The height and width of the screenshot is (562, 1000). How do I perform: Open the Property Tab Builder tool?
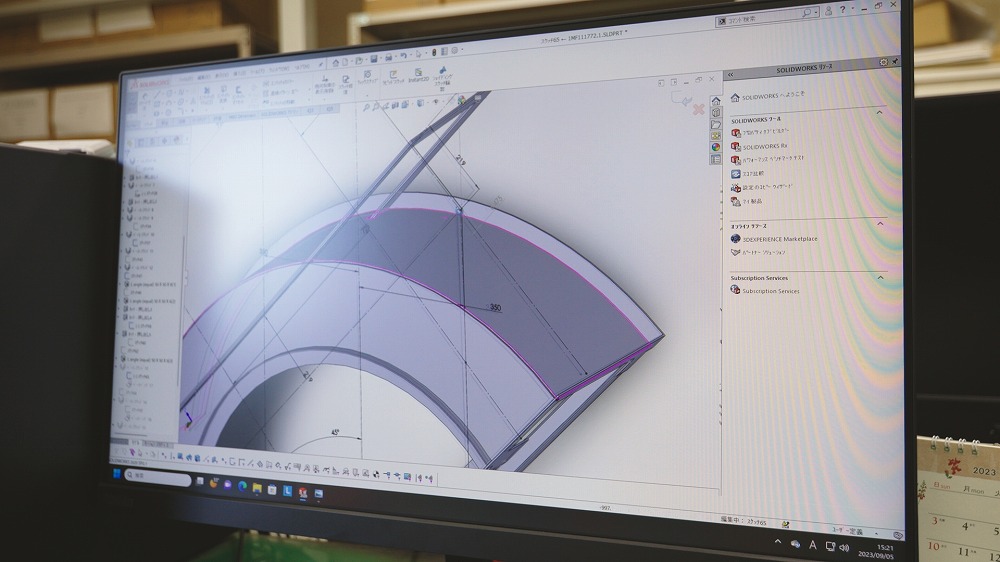tap(760, 132)
